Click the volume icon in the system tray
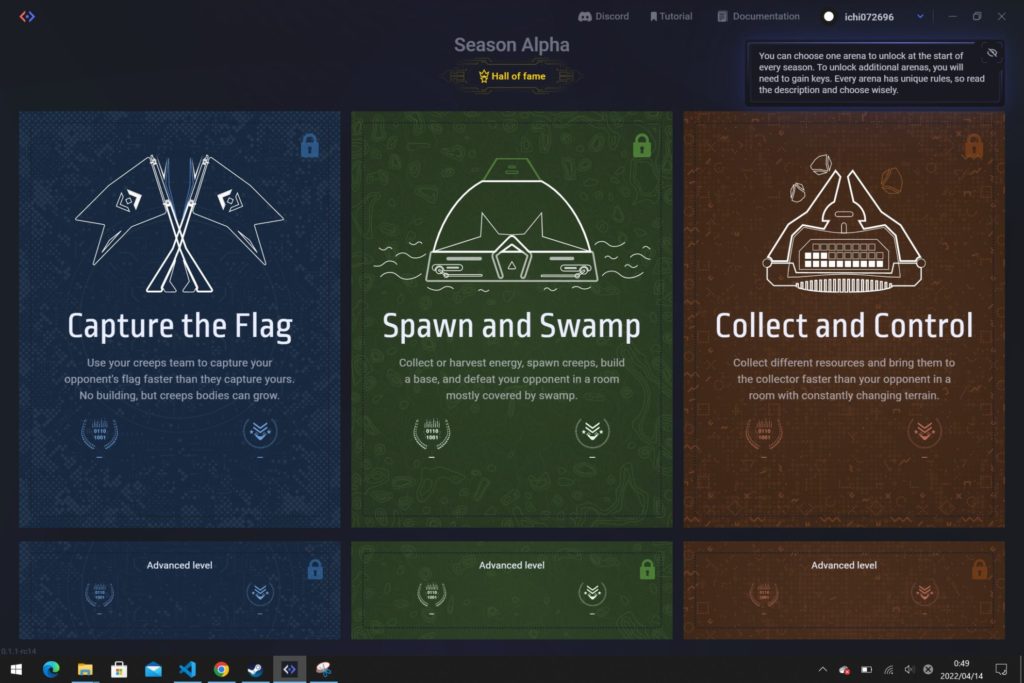Viewport: 1024px width, 683px height. tap(908, 669)
